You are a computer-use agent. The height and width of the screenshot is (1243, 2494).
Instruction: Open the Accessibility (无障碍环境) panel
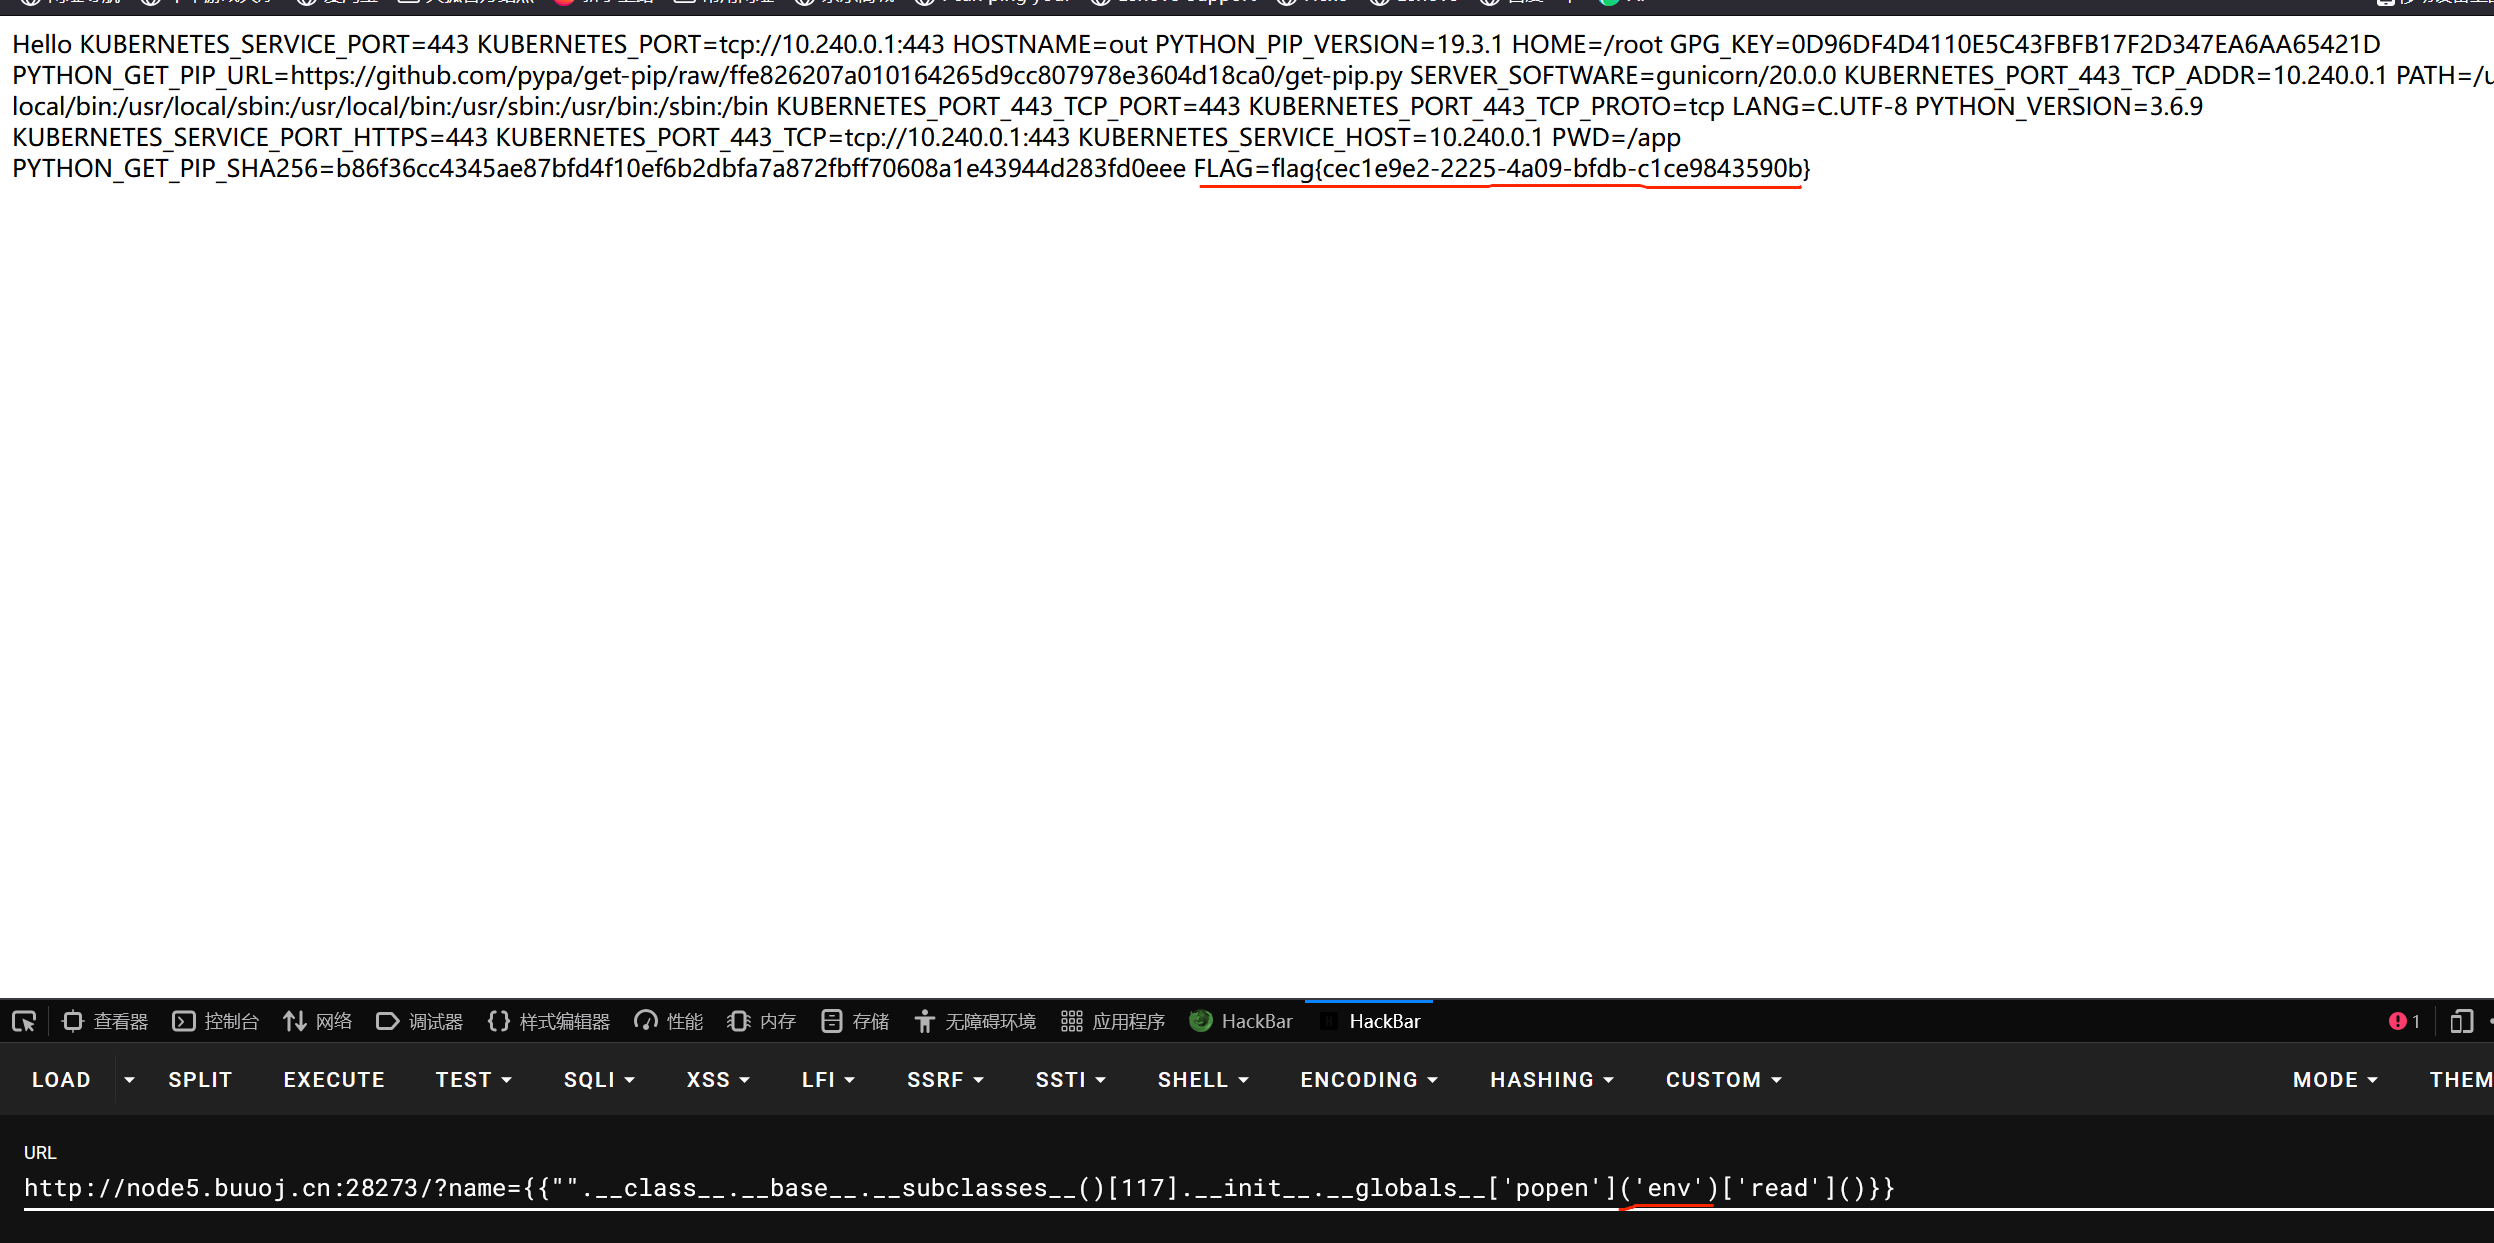click(x=975, y=1021)
